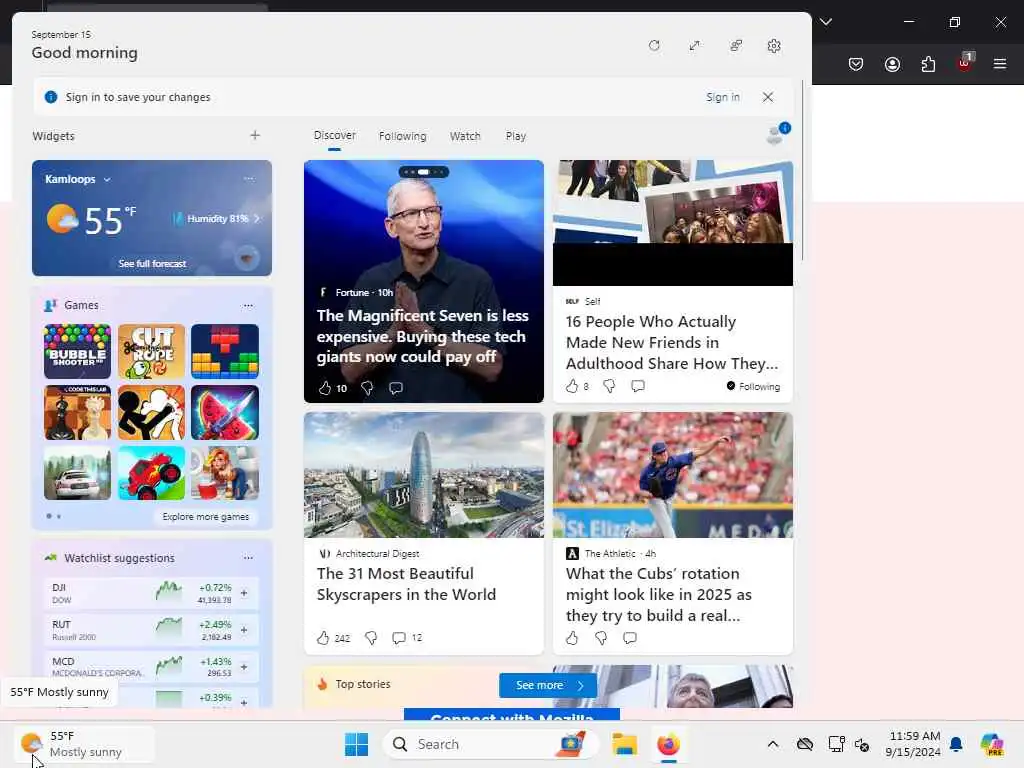
Task: Add MCD to watchlist
Action: (x=244, y=667)
